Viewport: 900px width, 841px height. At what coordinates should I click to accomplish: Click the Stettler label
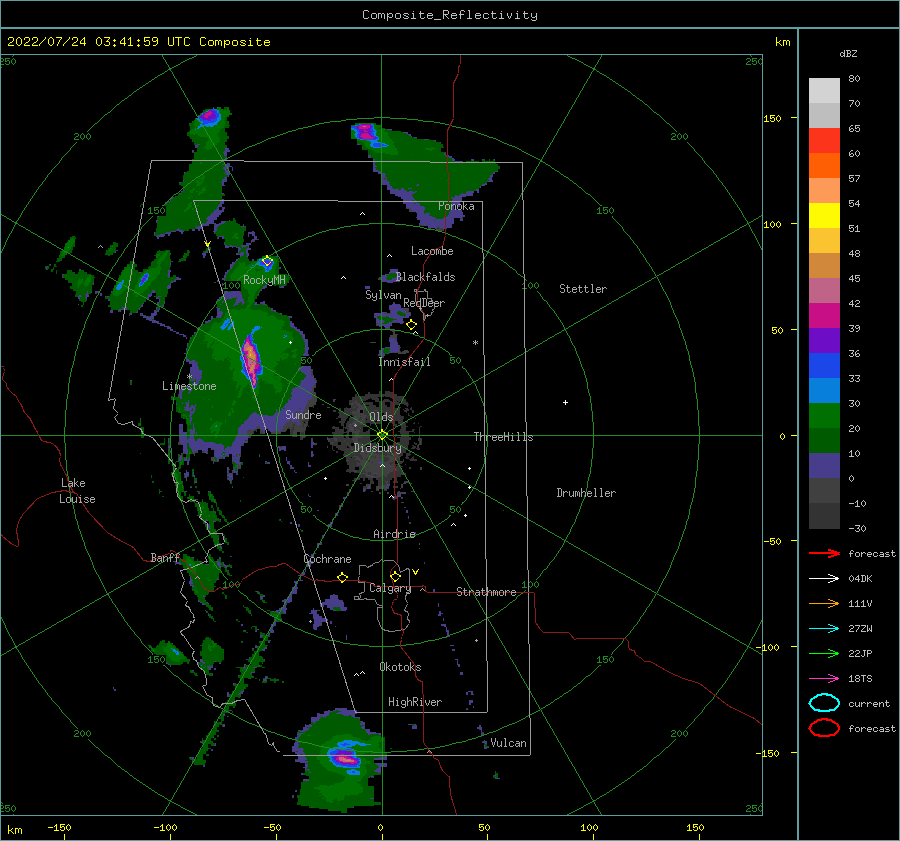click(583, 289)
